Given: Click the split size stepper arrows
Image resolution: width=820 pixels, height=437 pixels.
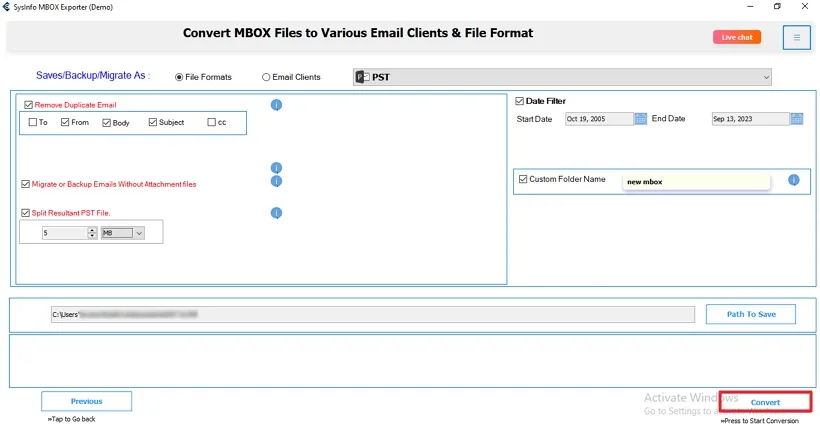Looking at the screenshot, I should pyautogui.click(x=92, y=233).
